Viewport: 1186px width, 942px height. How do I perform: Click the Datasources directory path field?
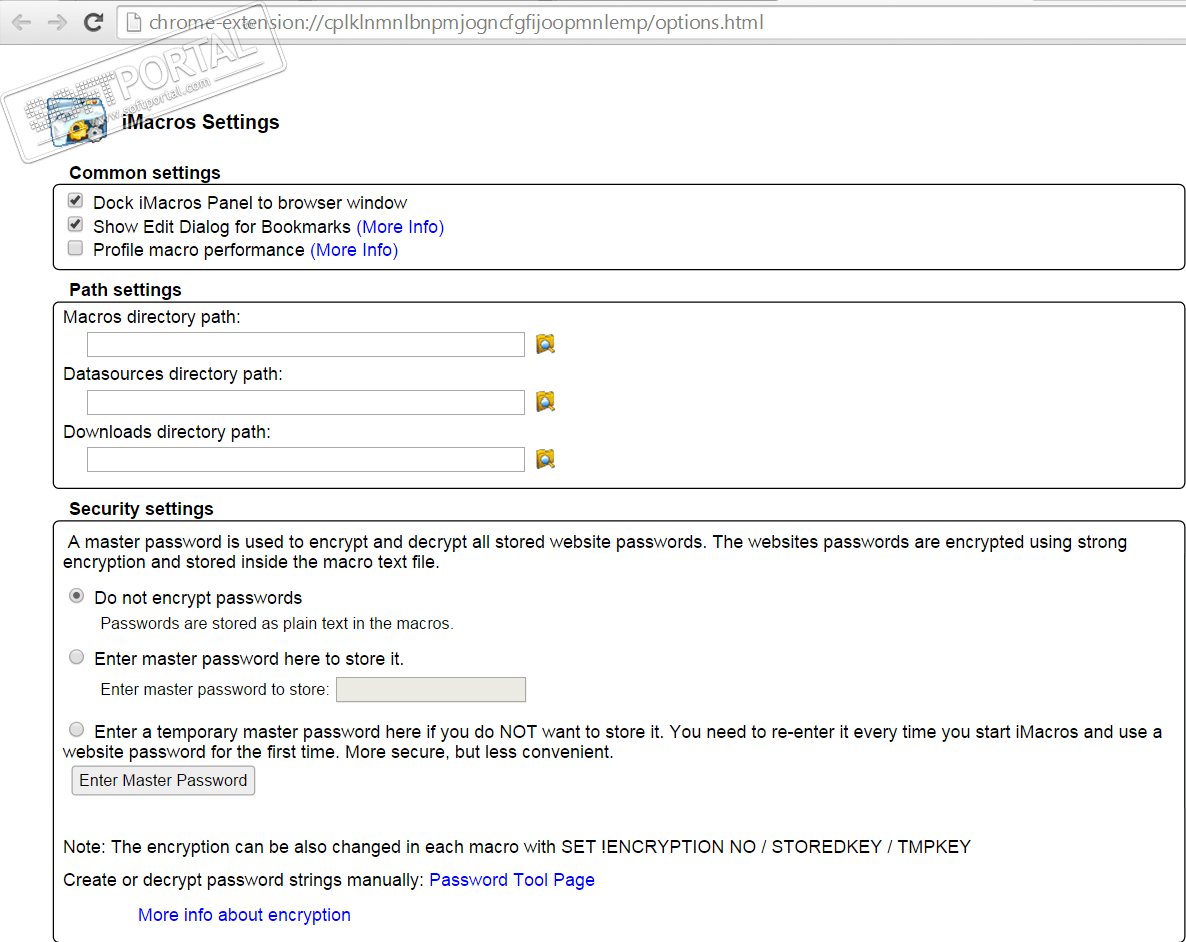306,402
